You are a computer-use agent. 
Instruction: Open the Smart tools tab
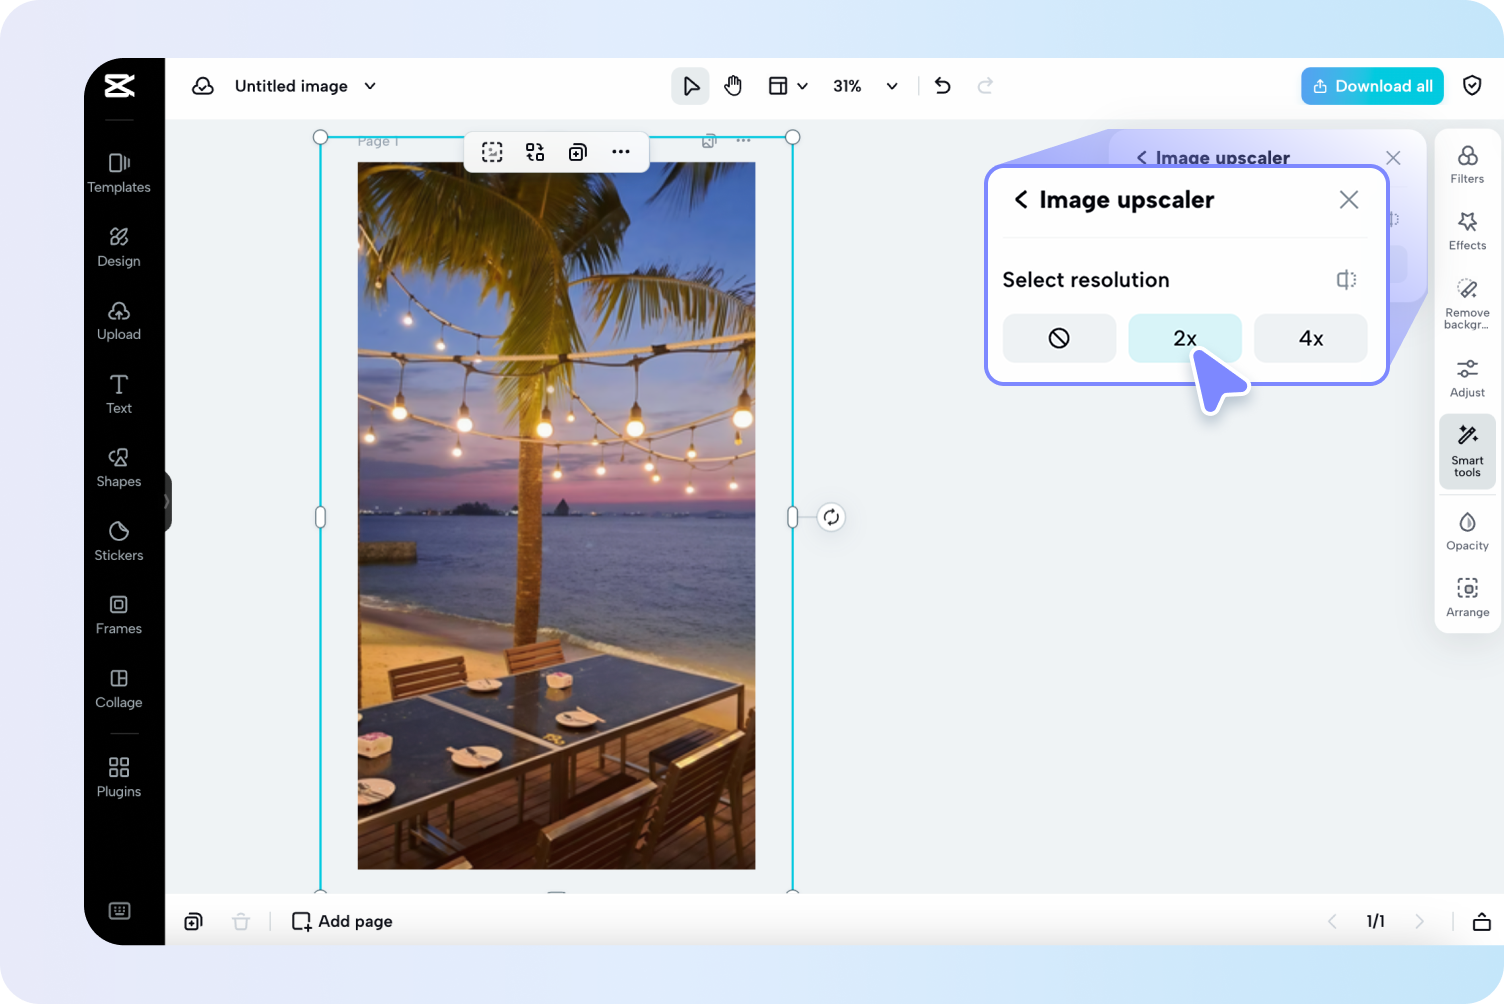pyautogui.click(x=1467, y=452)
